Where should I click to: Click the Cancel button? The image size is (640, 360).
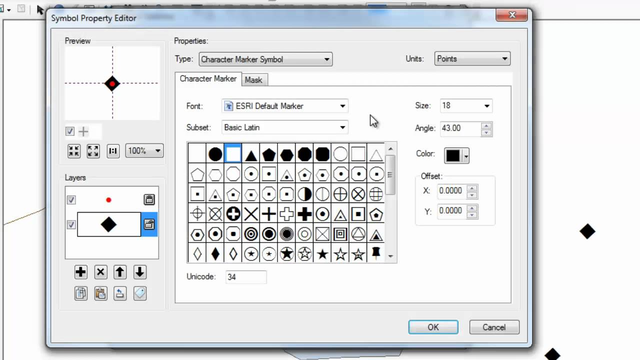coord(494,327)
